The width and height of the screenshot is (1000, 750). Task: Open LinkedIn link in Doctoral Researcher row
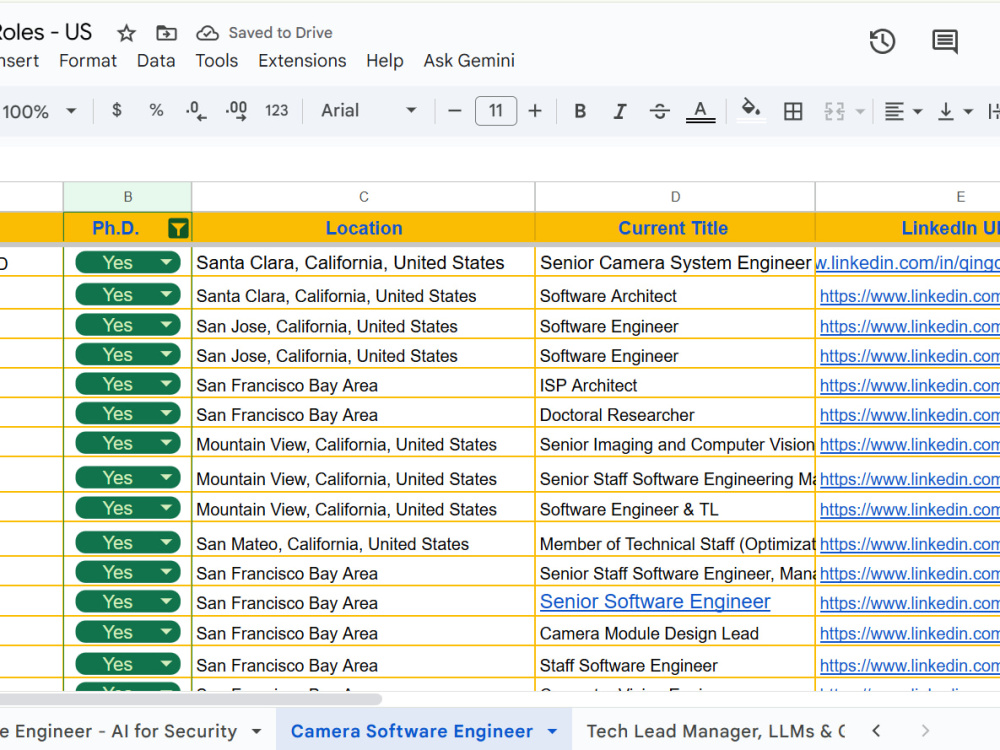(x=909, y=415)
